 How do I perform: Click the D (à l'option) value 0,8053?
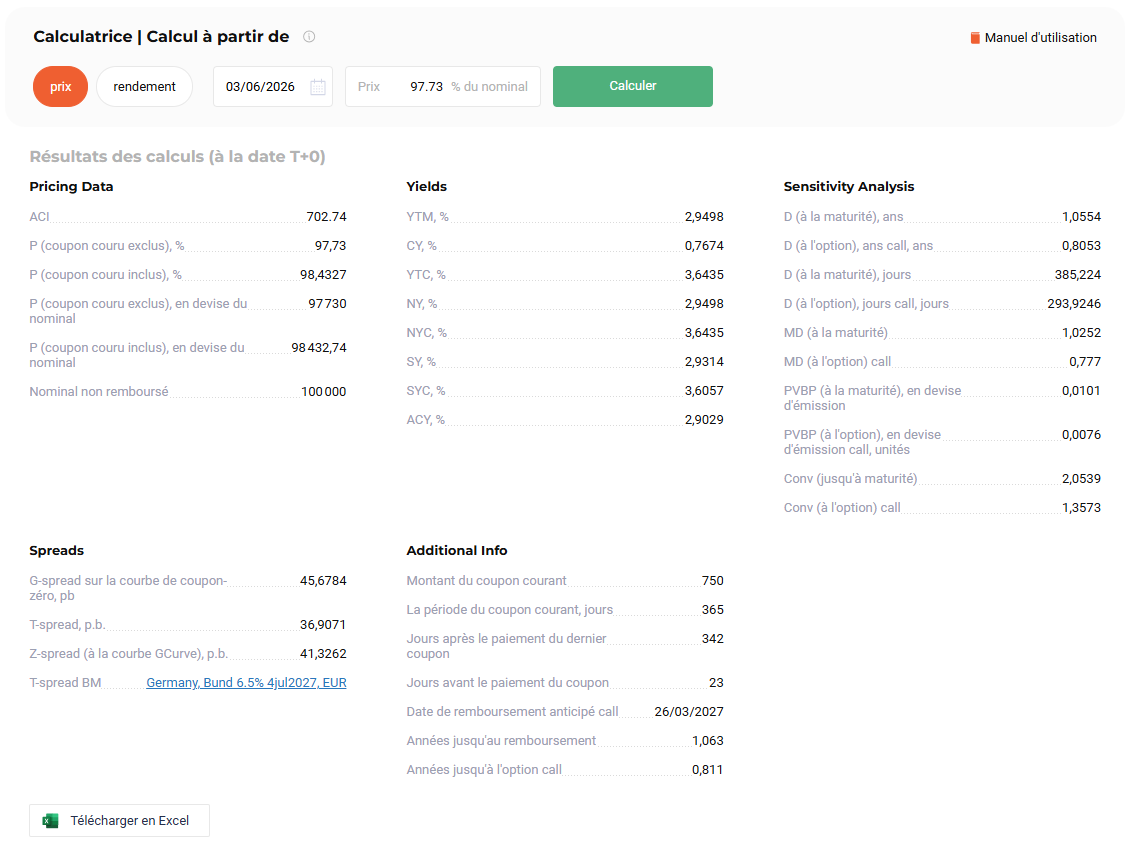pyautogui.click(x=1081, y=246)
